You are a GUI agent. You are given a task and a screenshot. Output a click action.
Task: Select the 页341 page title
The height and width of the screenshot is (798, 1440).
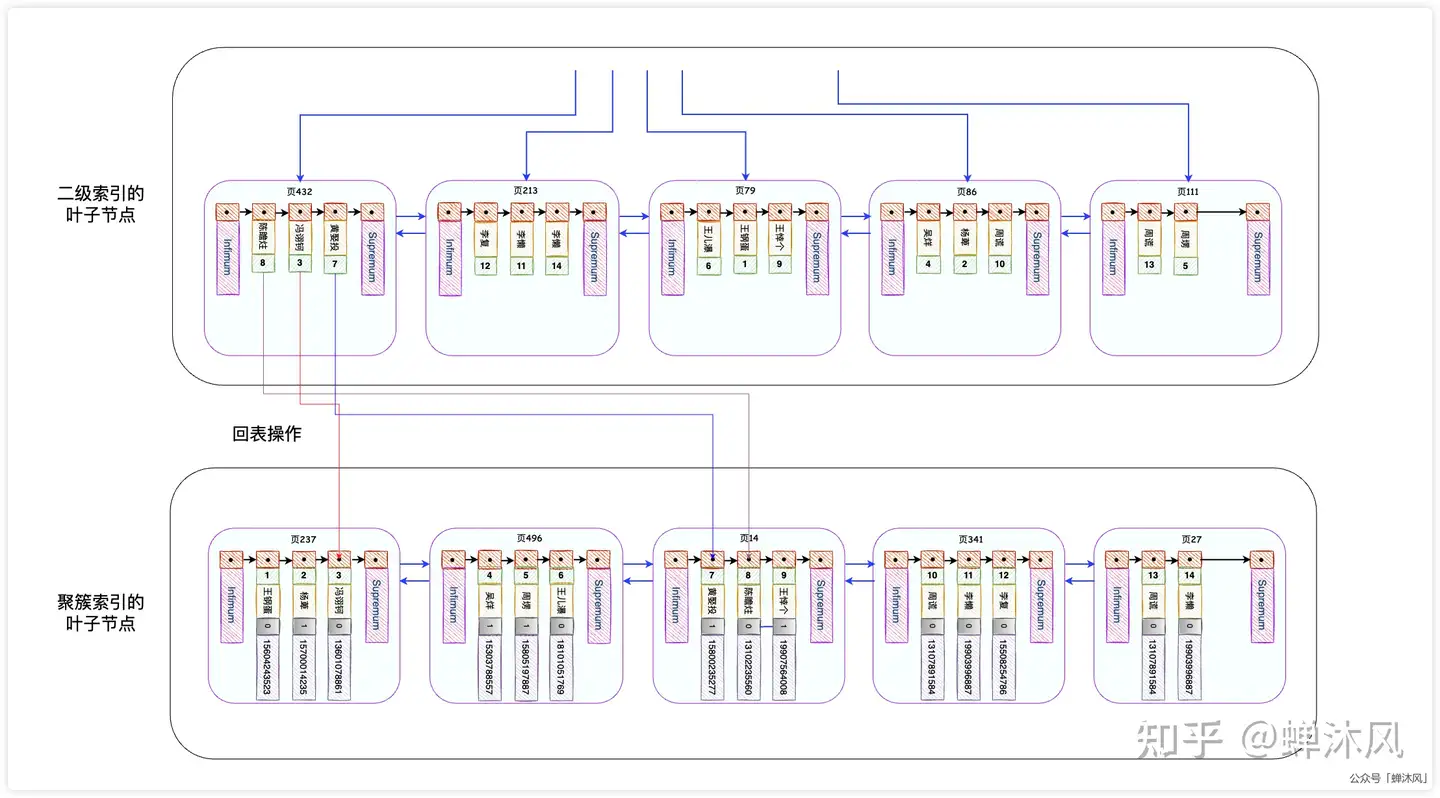(971, 538)
